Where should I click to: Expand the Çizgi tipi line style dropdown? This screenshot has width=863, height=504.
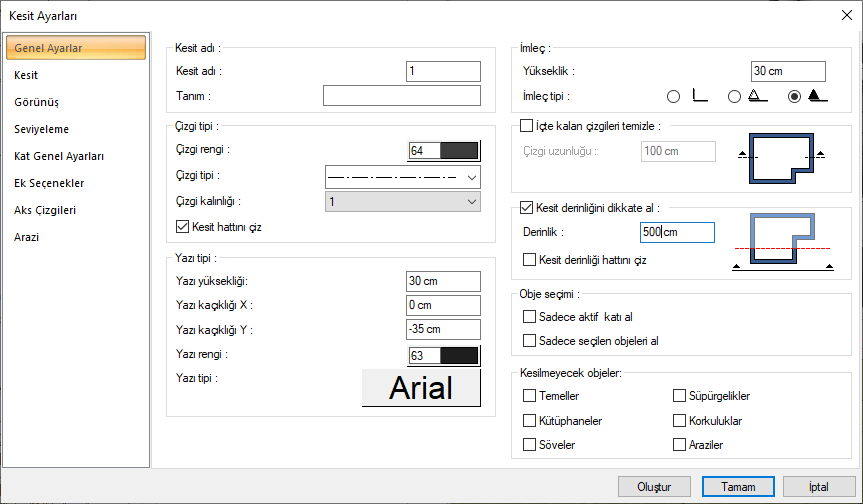tap(403, 177)
